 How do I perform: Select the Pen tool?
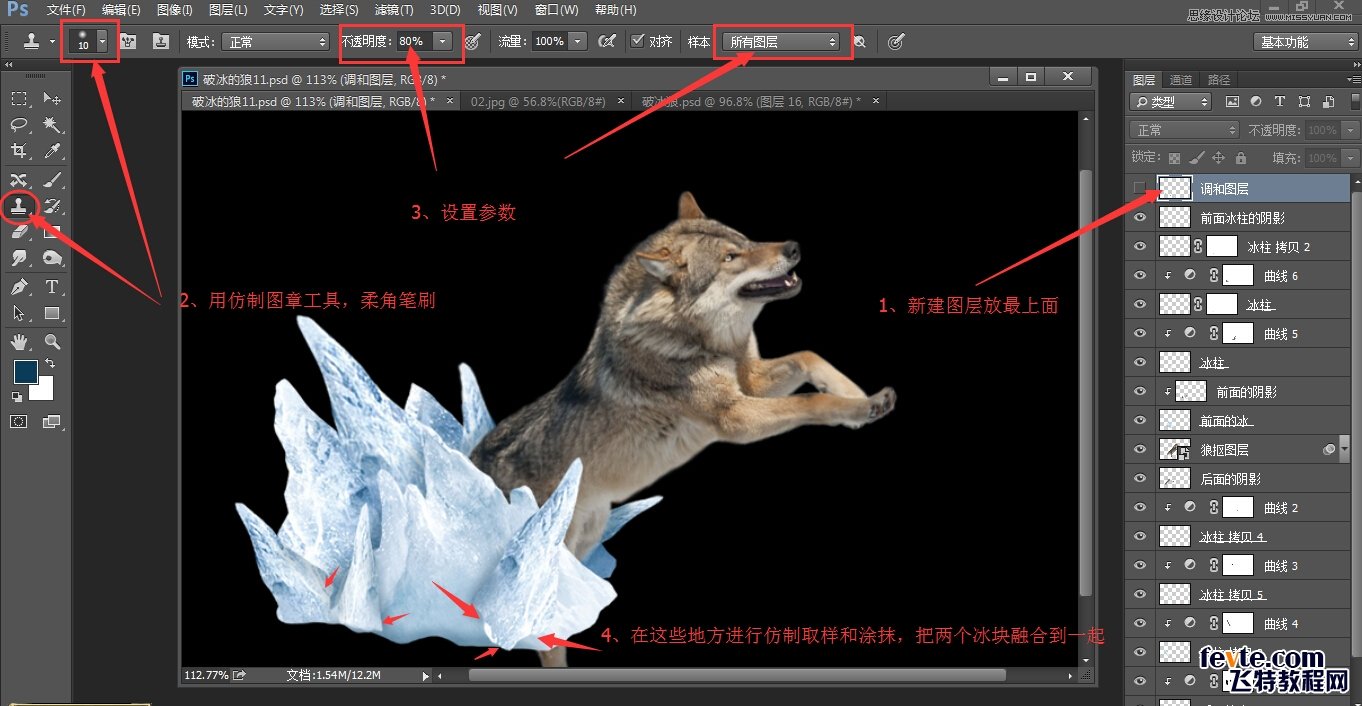19,287
